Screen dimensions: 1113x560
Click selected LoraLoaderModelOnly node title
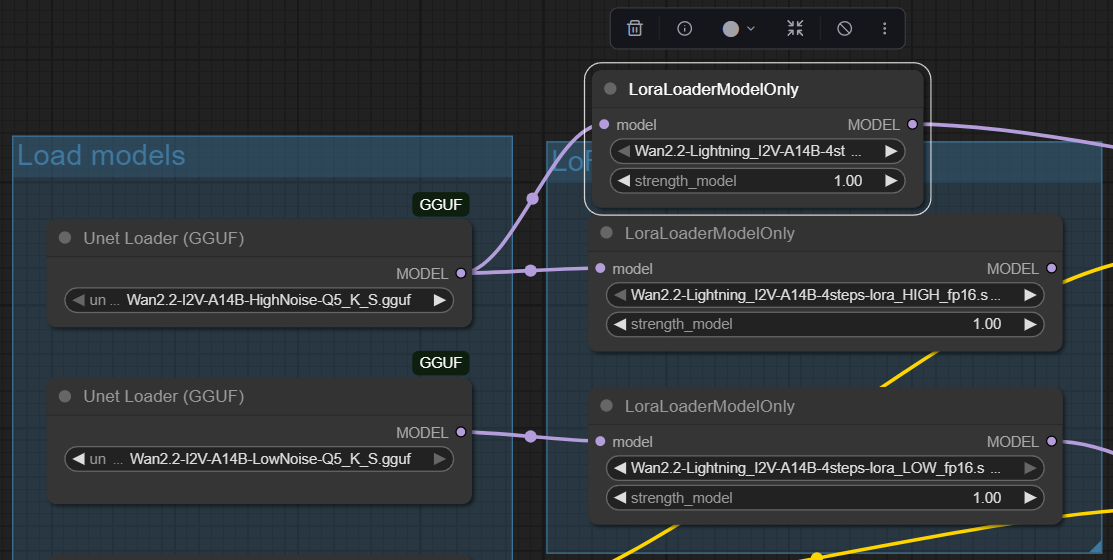[713, 89]
